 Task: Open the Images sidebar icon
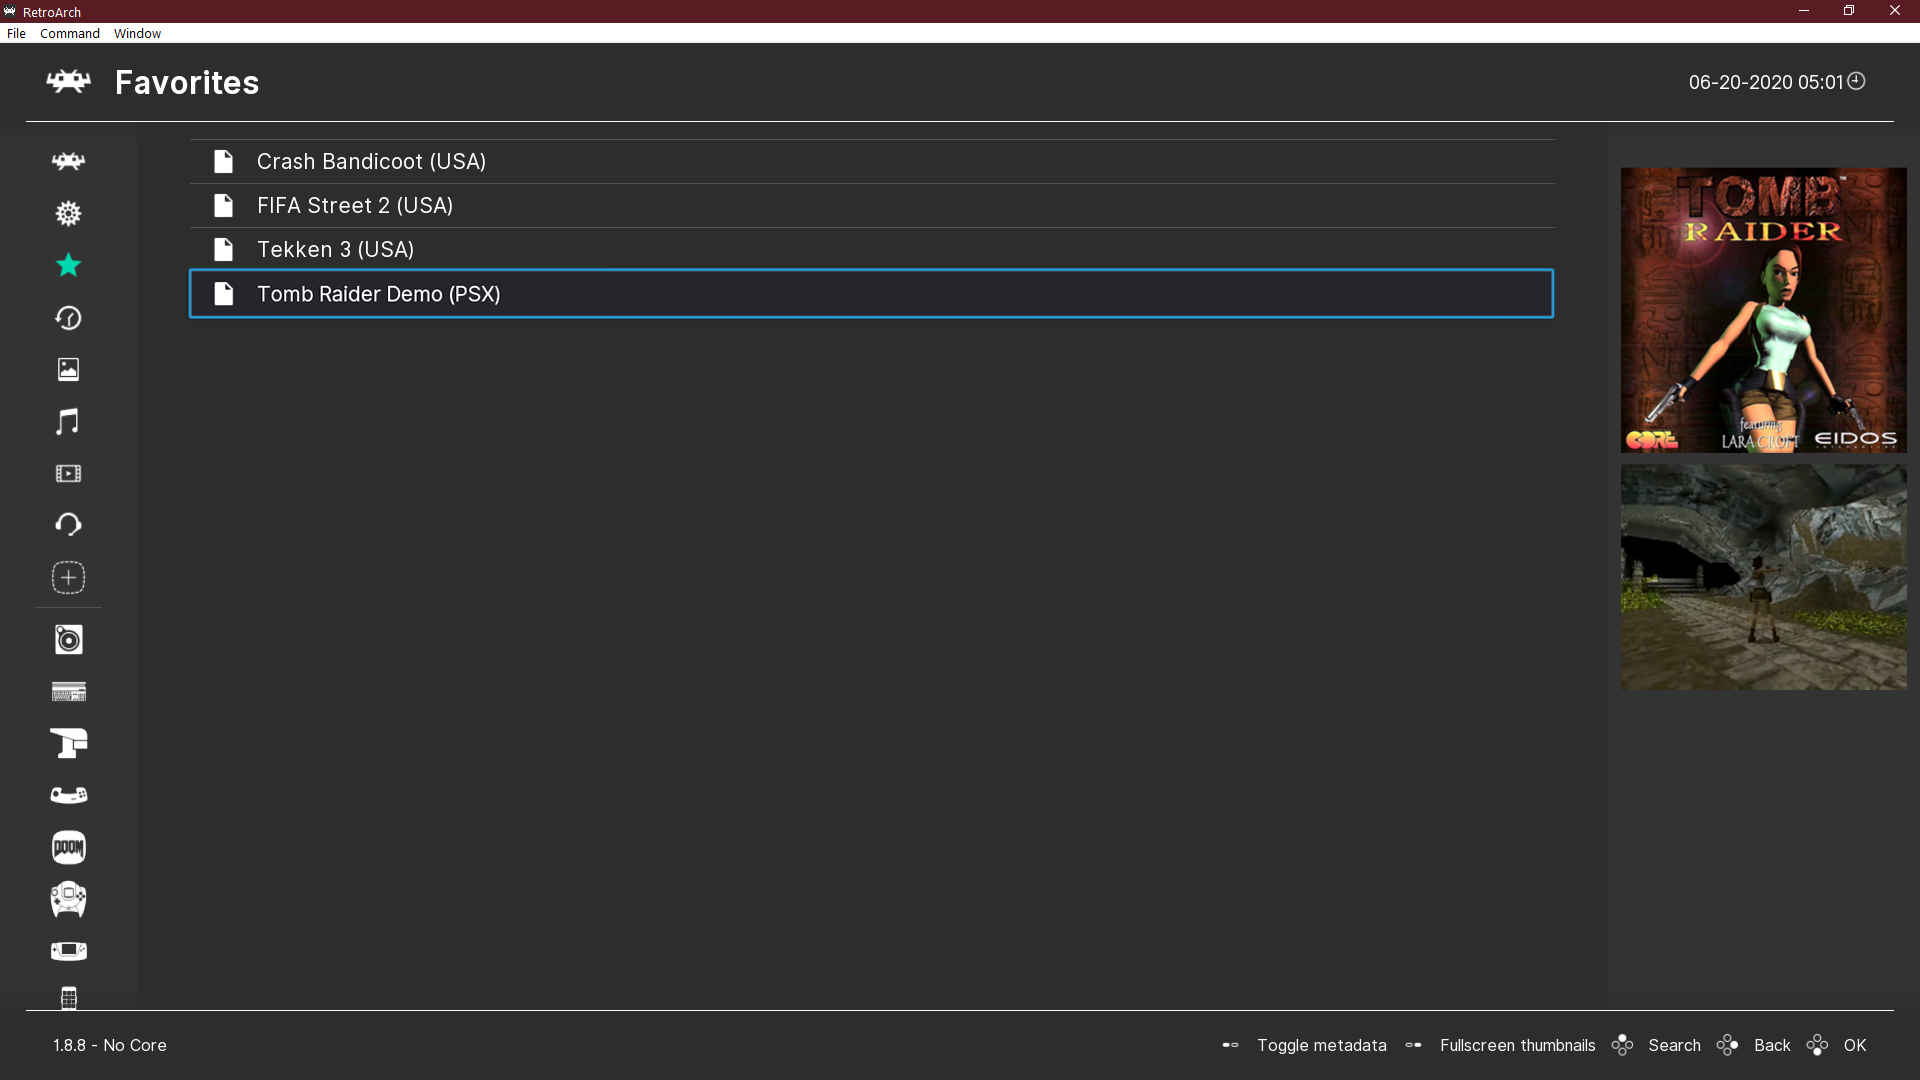point(68,369)
